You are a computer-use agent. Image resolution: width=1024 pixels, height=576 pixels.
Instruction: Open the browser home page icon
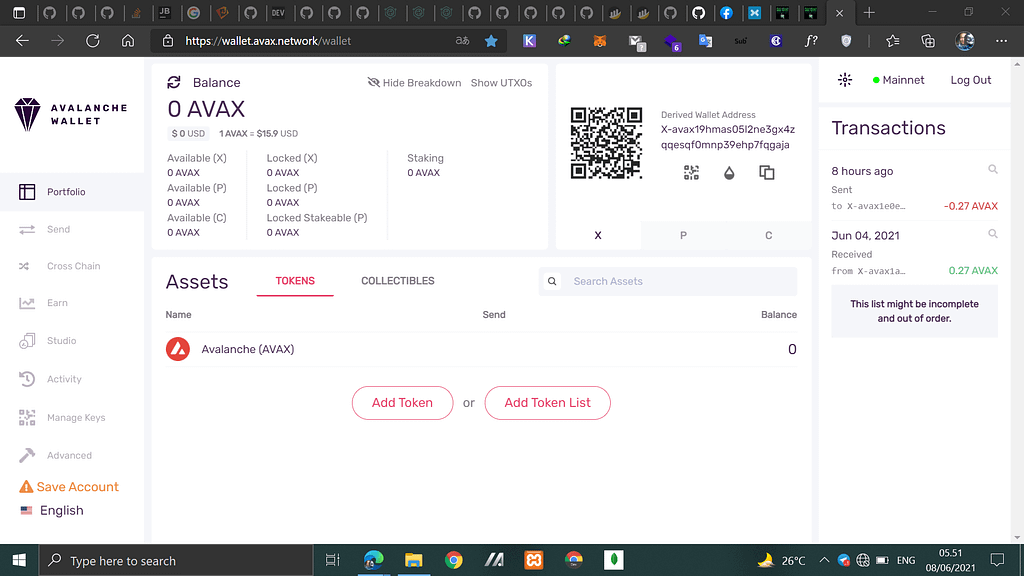coord(128,40)
